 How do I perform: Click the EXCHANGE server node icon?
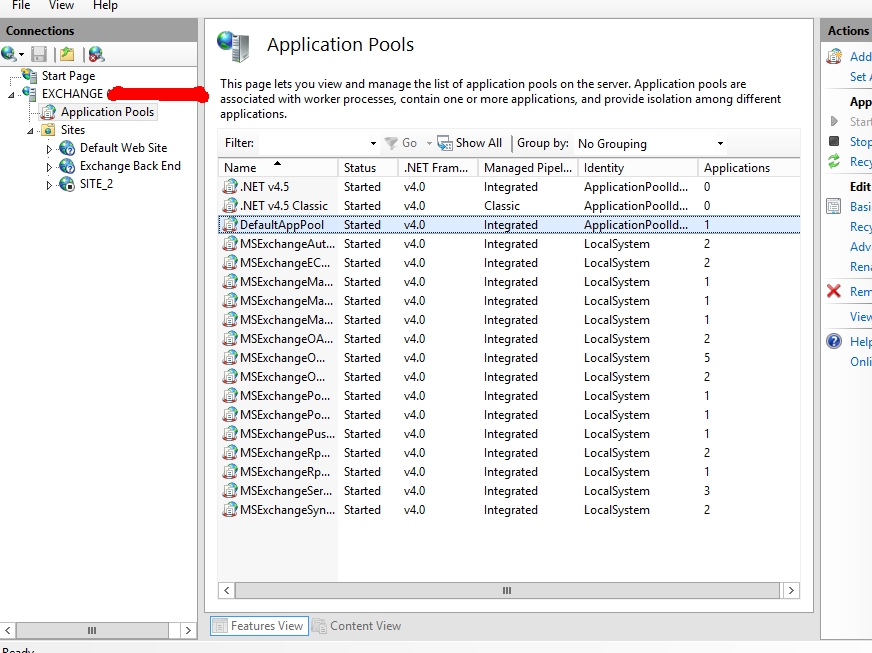click(29, 93)
